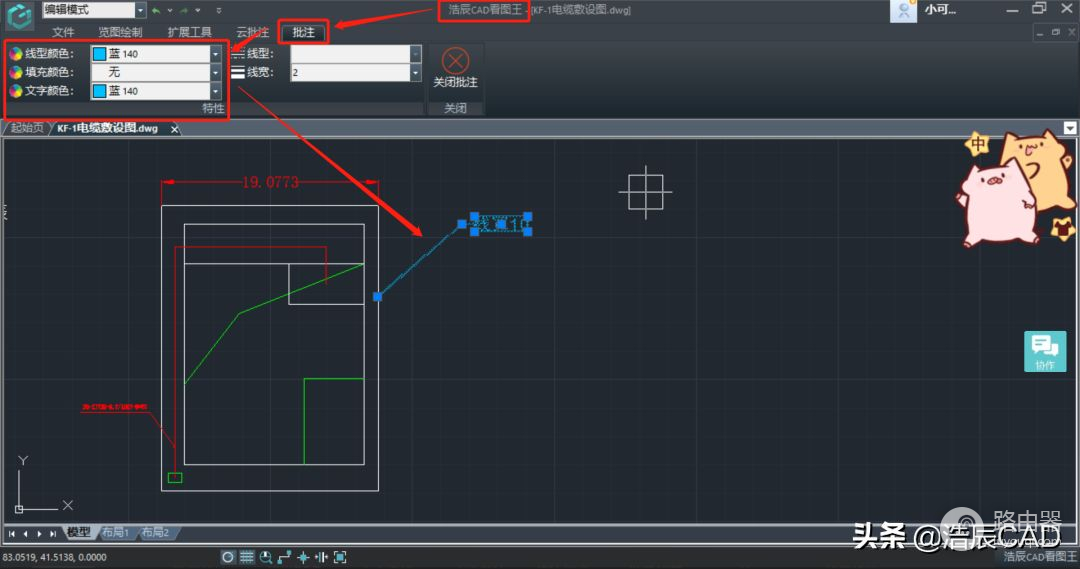Image resolution: width=1080 pixels, height=569 pixels.
Task: Expand the 文字颜色 dropdown arrow
Action: 216,91
